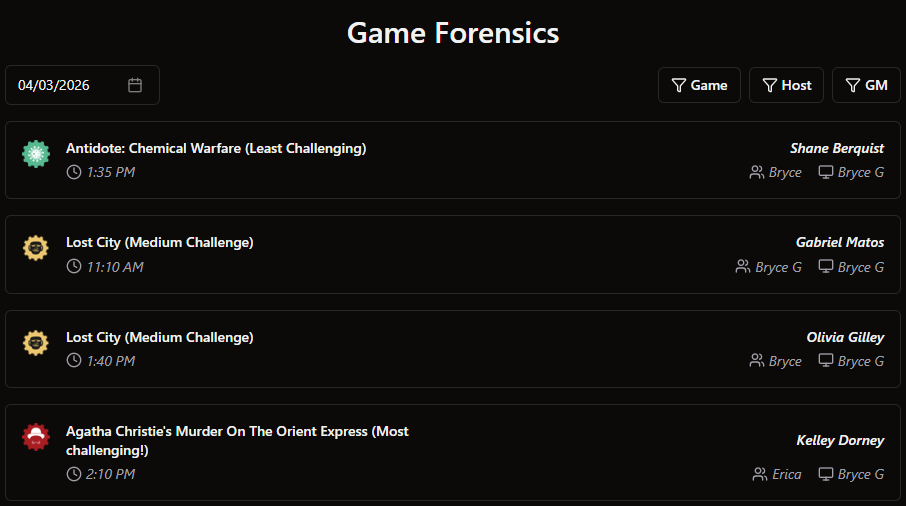
Task: Click the clock icon next to 1:35 PM
Action: [x=74, y=172]
